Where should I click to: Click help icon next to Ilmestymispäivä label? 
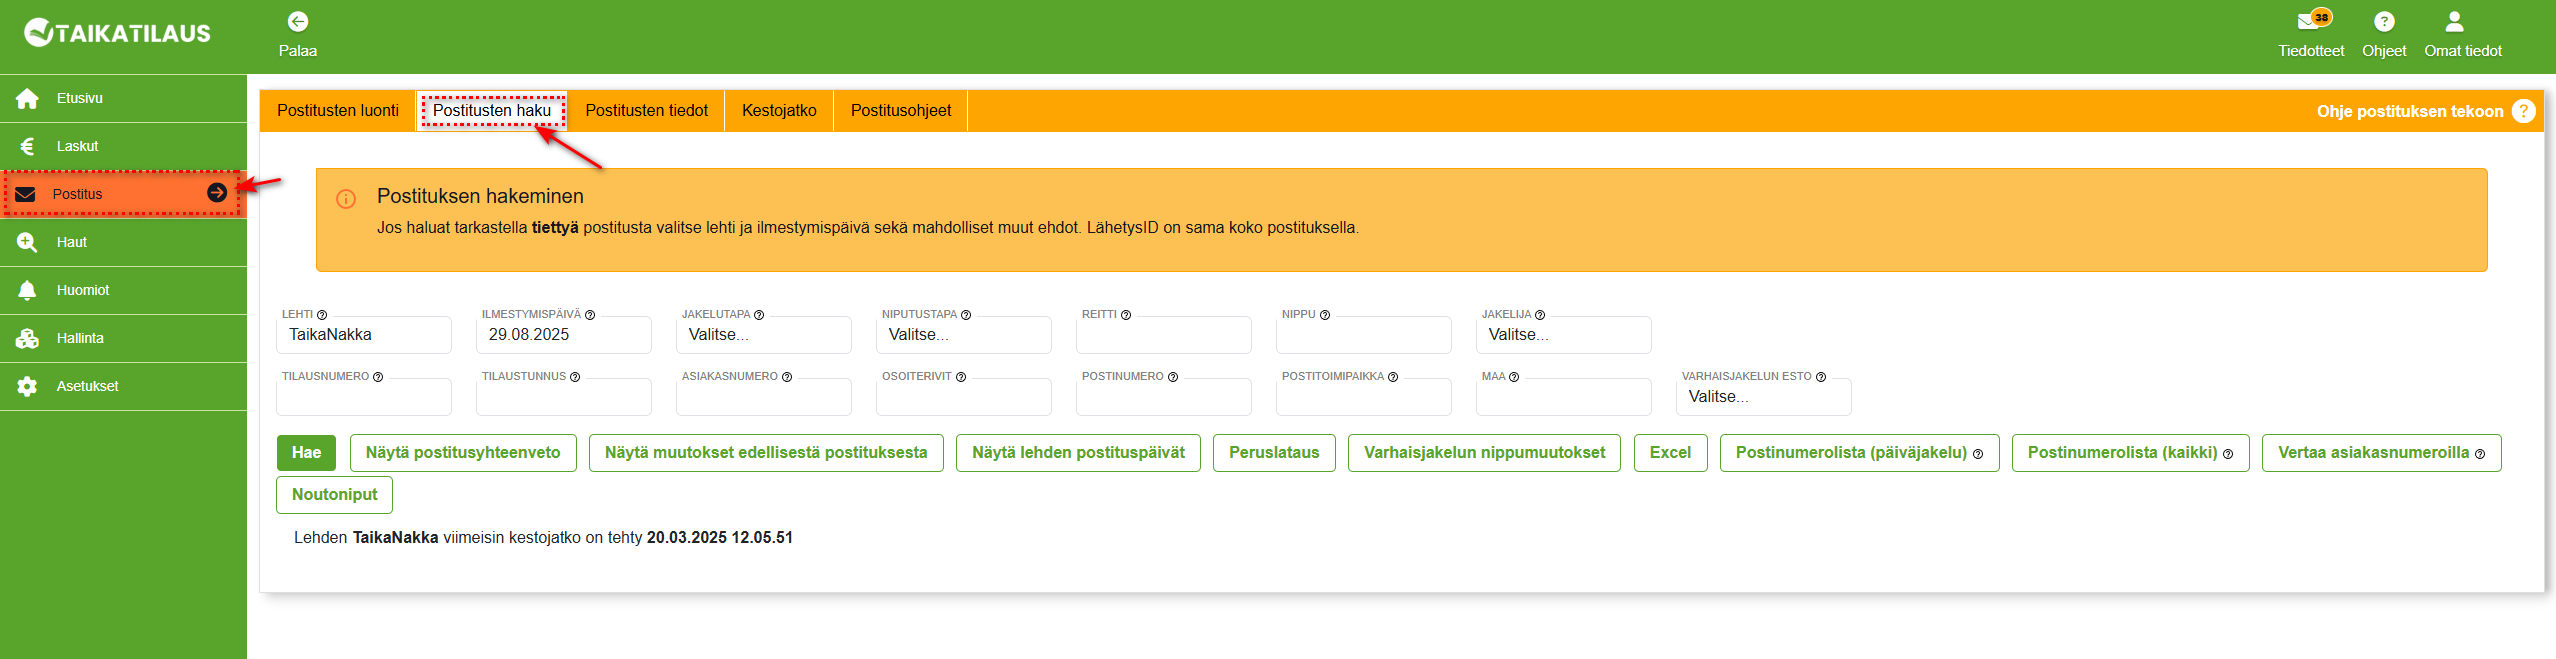point(590,315)
